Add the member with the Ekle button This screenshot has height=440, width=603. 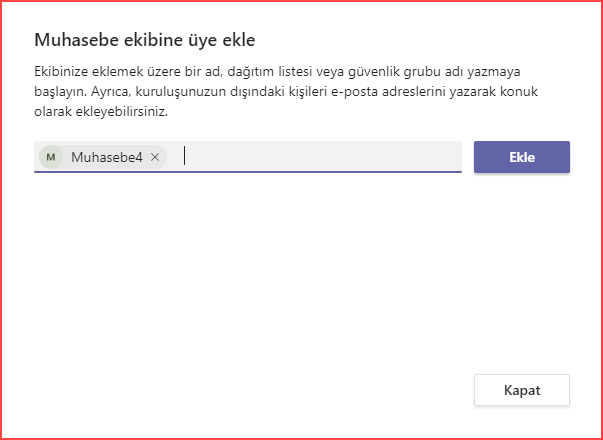click(521, 157)
